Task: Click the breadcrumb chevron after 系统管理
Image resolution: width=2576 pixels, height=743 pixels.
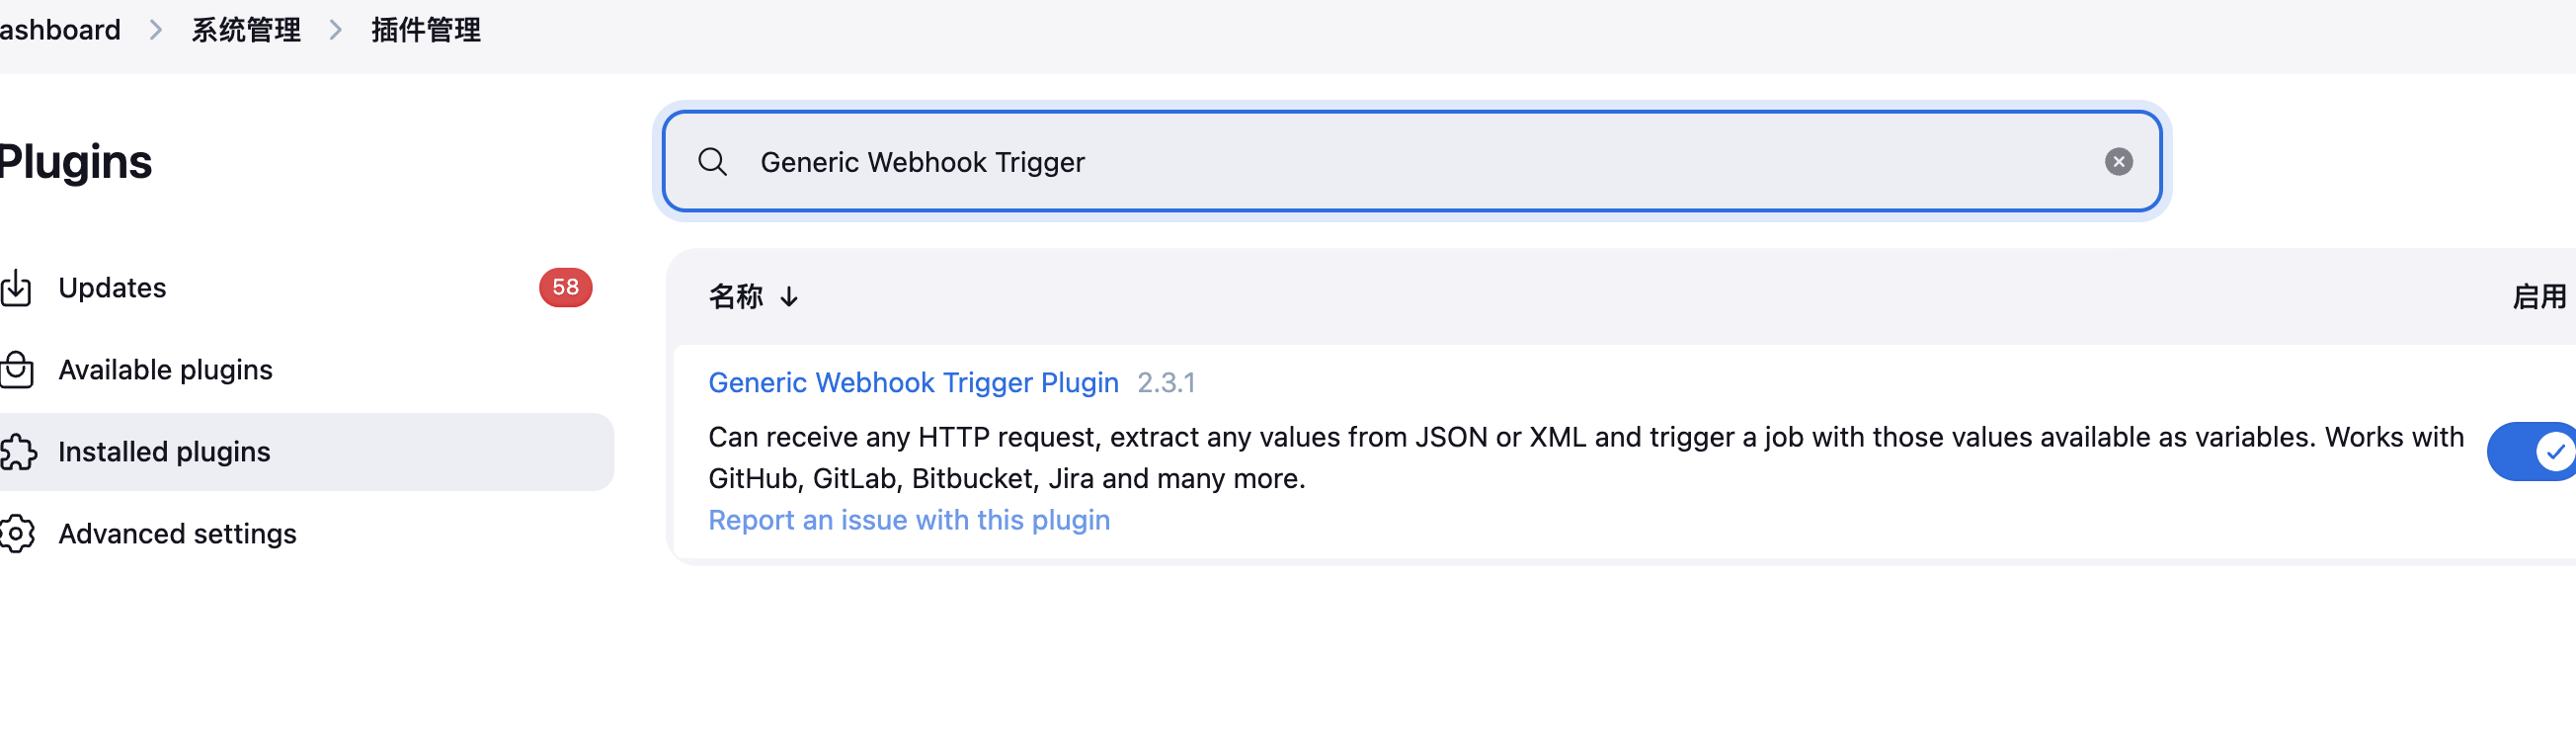Action: [x=336, y=30]
